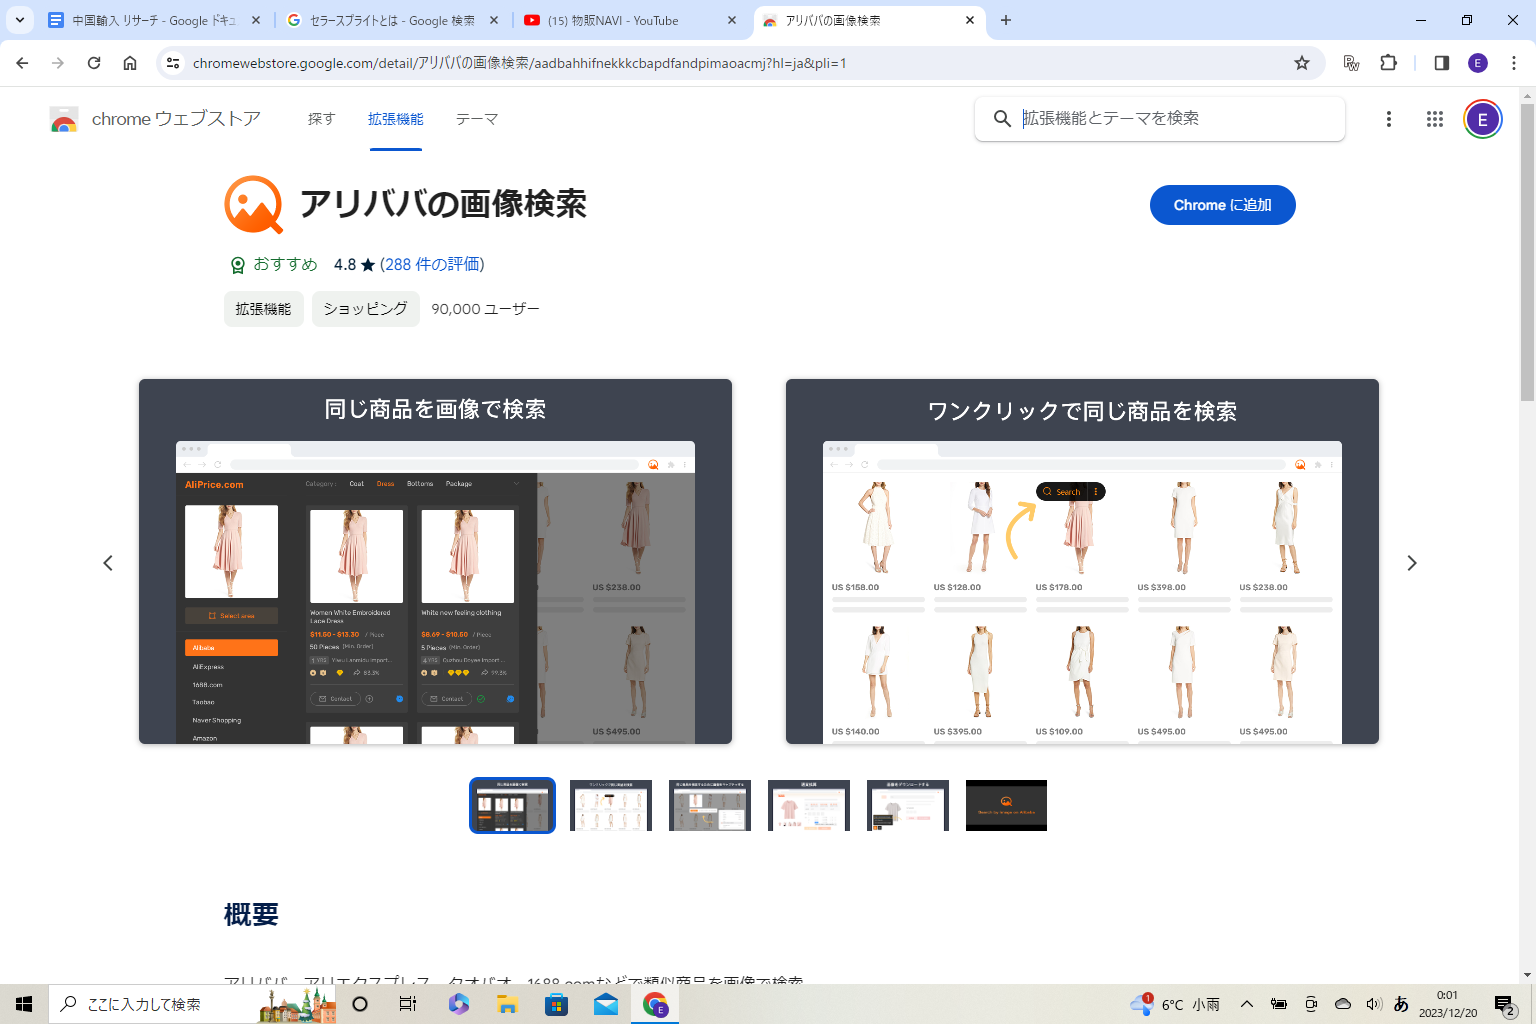Select the fifth screenshot thumbnail

point(908,805)
